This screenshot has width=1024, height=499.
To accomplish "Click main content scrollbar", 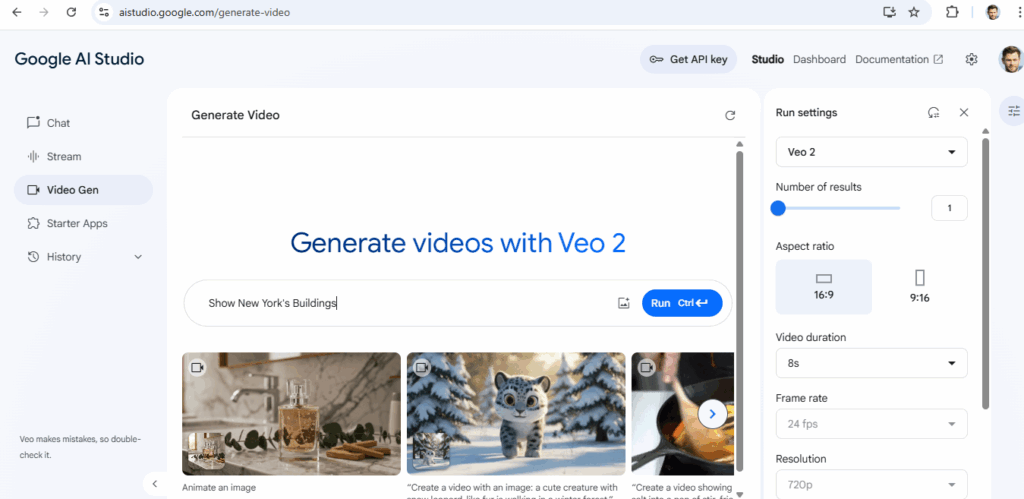I will tap(739, 310).
